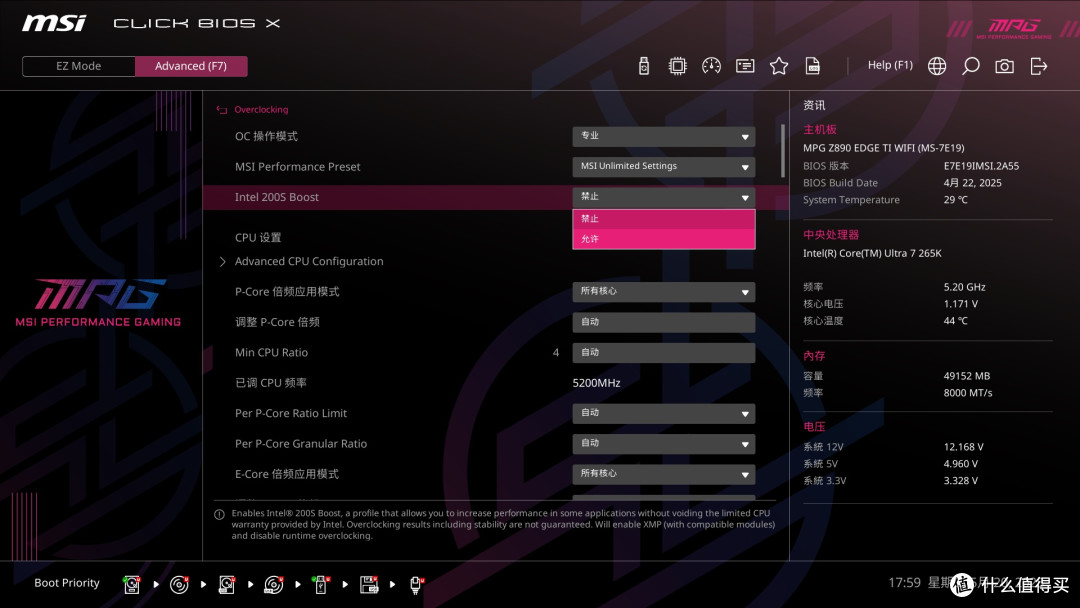Click memory frequency 8000 MT/s value
Viewport: 1080px width, 608px height.
[968, 393]
